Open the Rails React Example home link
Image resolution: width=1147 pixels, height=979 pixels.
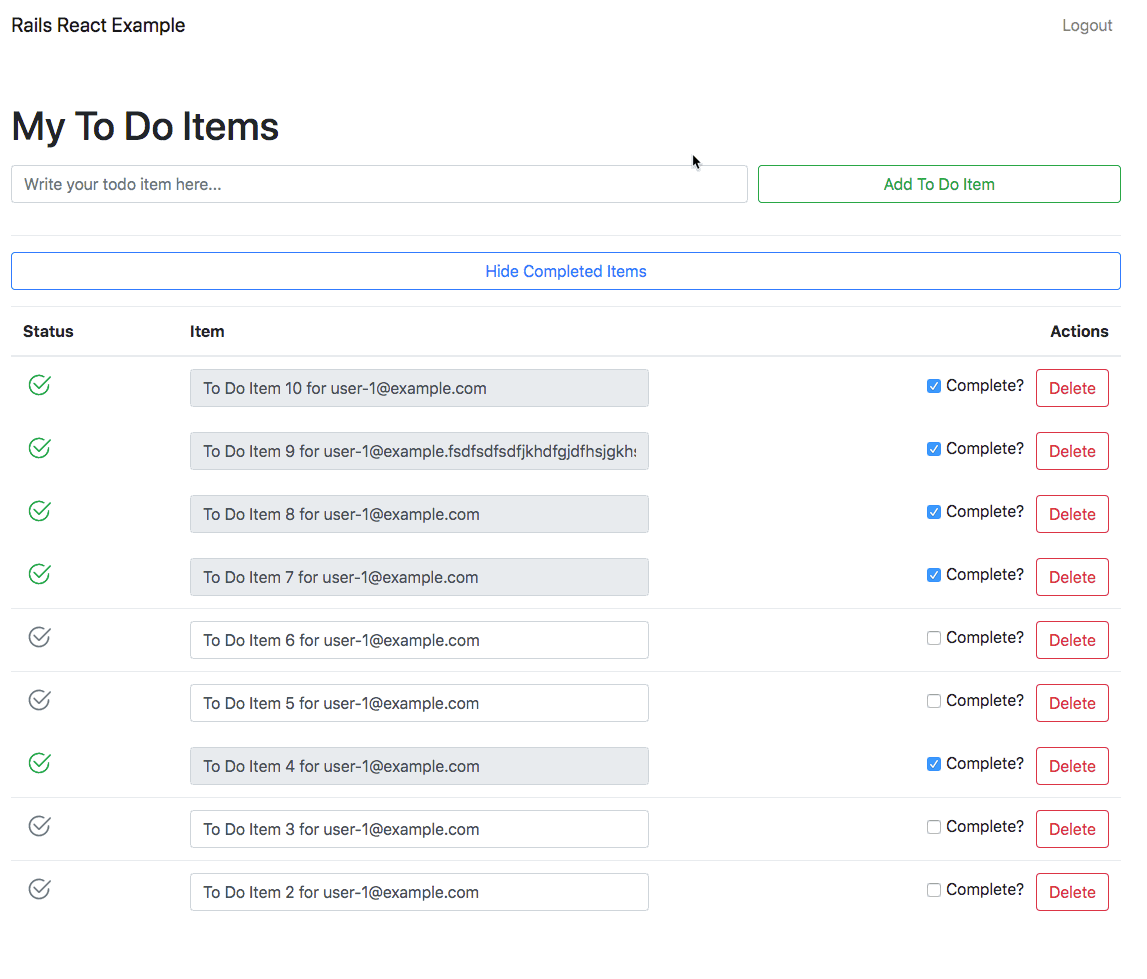pyautogui.click(x=98, y=26)
